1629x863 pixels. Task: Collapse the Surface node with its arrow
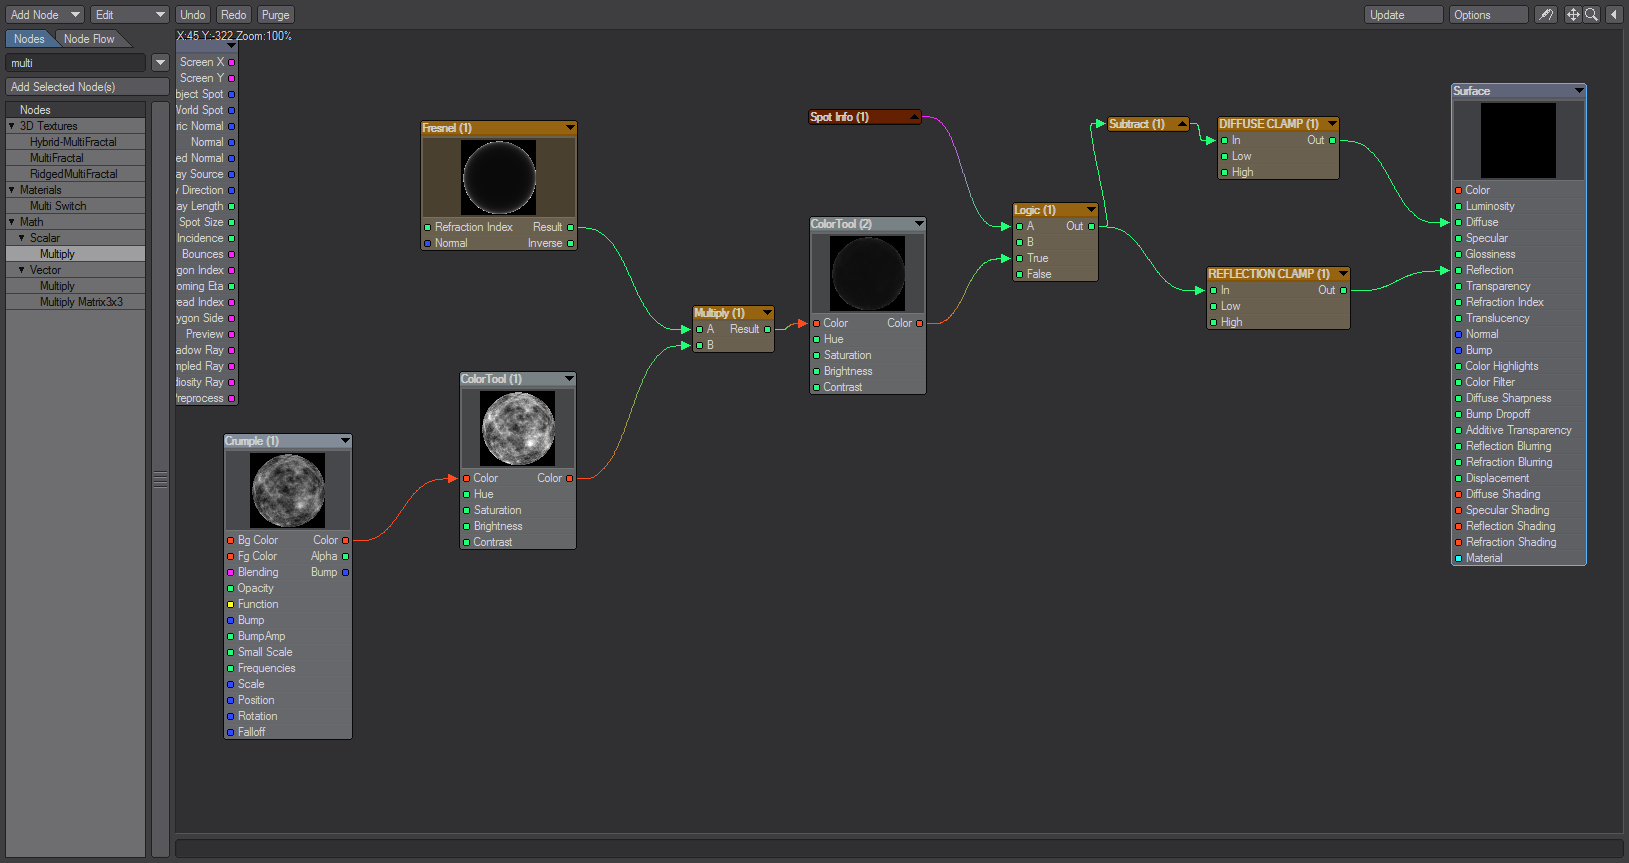pyautogui.click(x=1579, y=91)
